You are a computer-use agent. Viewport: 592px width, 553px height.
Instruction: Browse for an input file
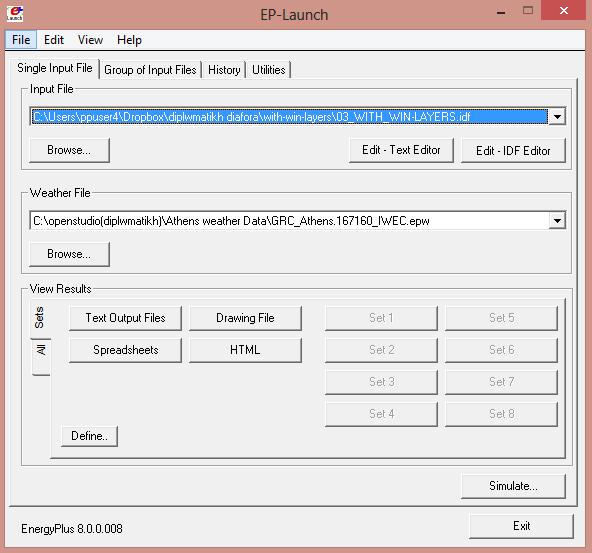coord(69,150)
